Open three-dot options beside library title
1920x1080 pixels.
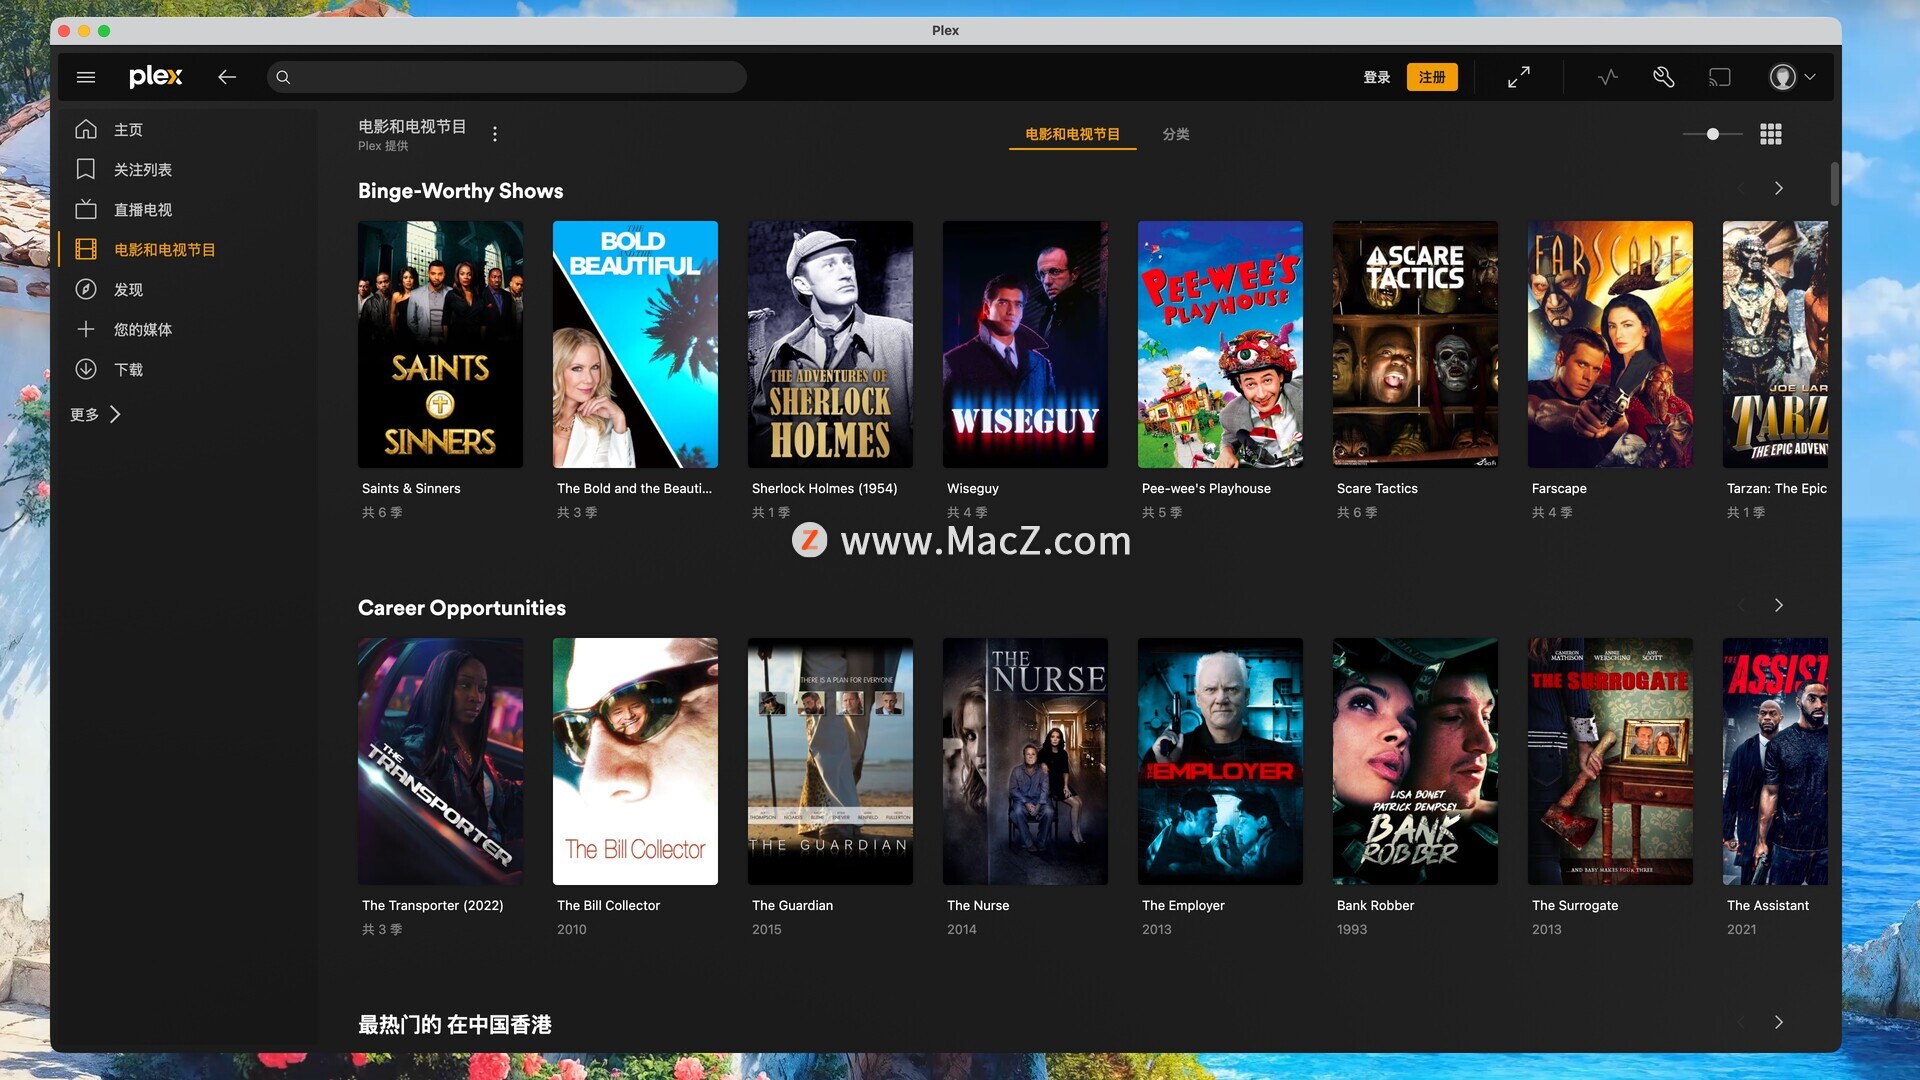coord(494,134)
